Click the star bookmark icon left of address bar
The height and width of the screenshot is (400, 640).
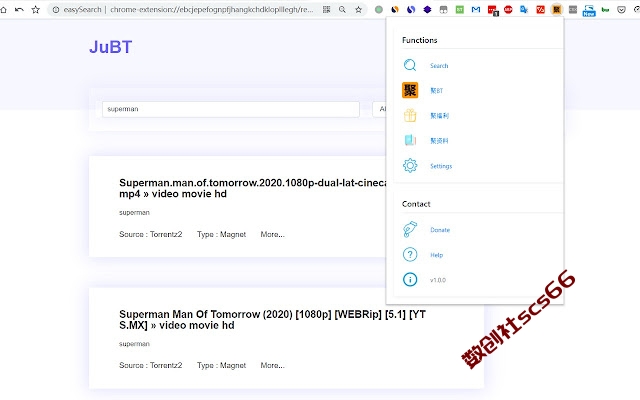pyautogui.click(x=36, y=9)
